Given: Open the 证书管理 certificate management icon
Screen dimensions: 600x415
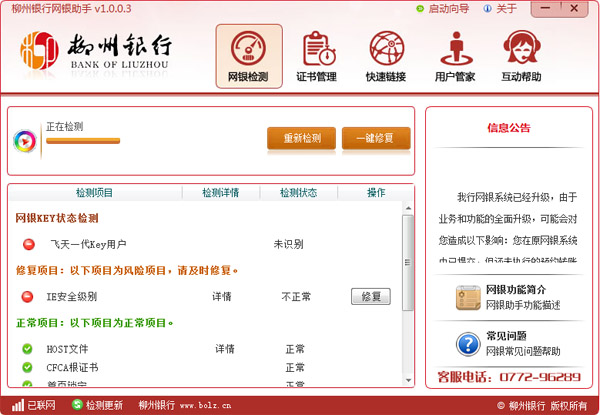Looking at the screenshot, I should point(317,56).
